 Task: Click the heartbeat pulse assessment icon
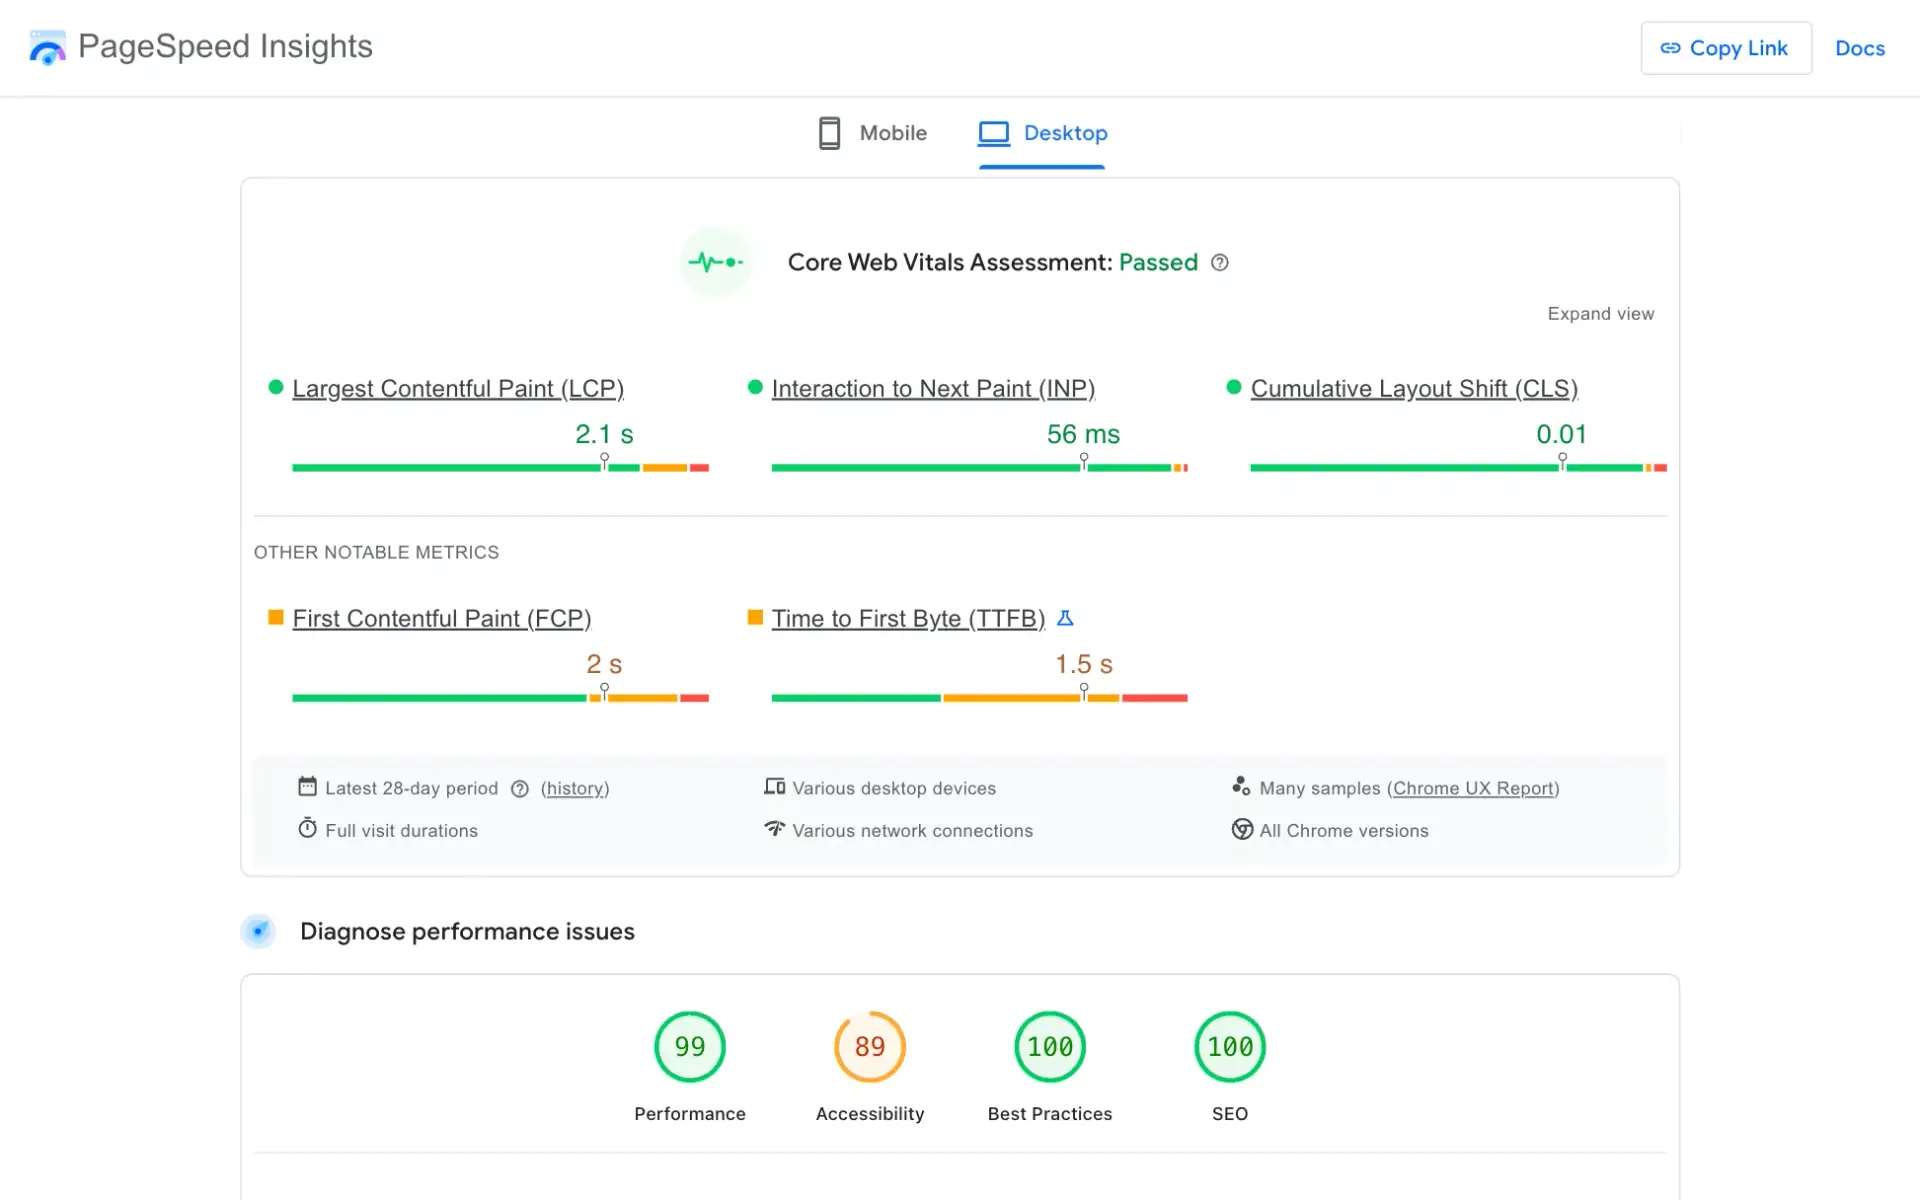pos(716,262)
